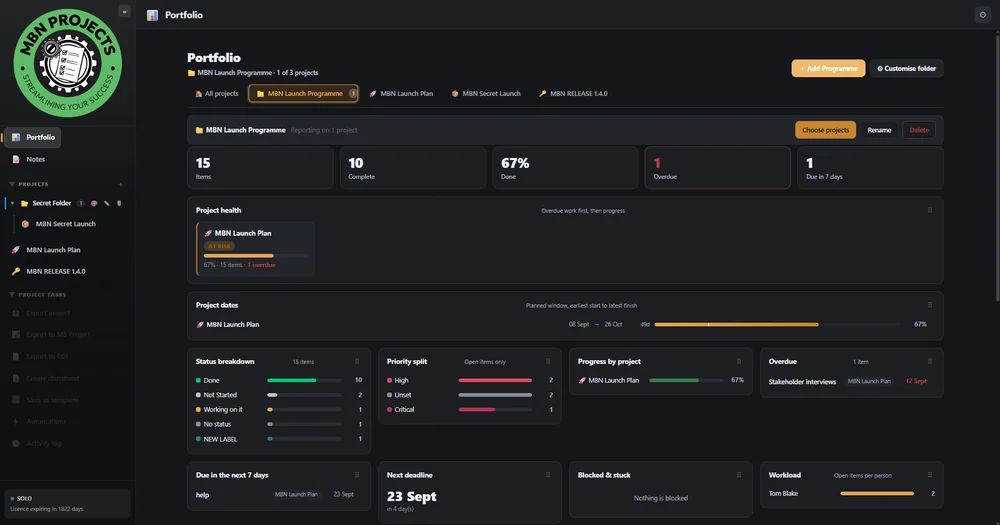This screenshot has width=1000, height=525.
Task: Click Progress by project card grip handle
Action: pyautogui.click(x=739, y=361)
